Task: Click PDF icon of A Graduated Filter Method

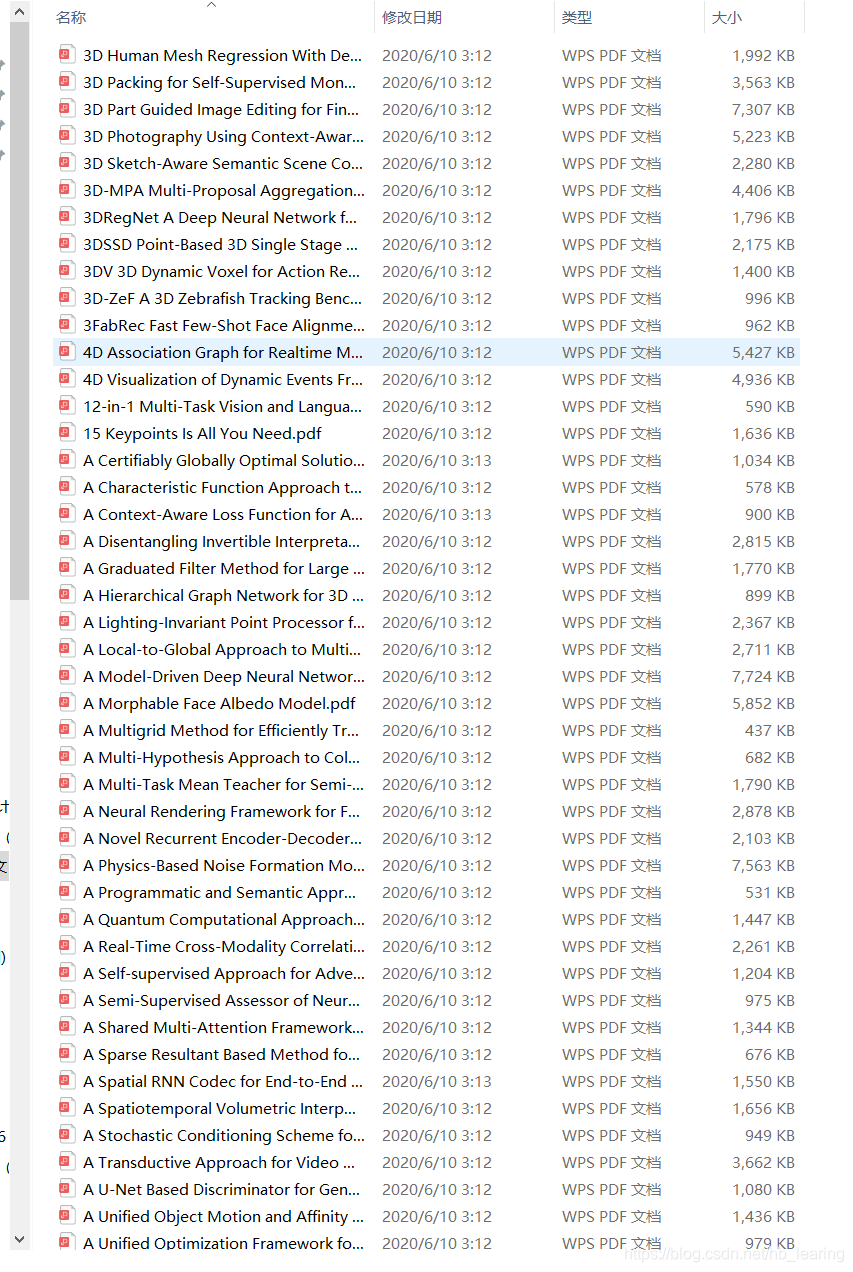Action: pyautogui.click(x=66, y=568)
